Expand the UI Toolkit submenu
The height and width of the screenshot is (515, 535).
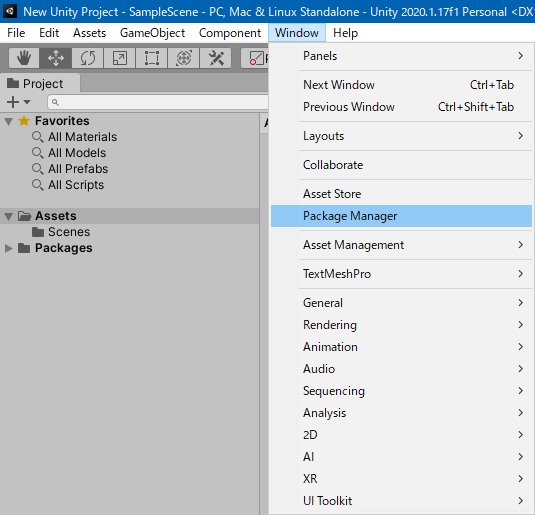point(401,501)
